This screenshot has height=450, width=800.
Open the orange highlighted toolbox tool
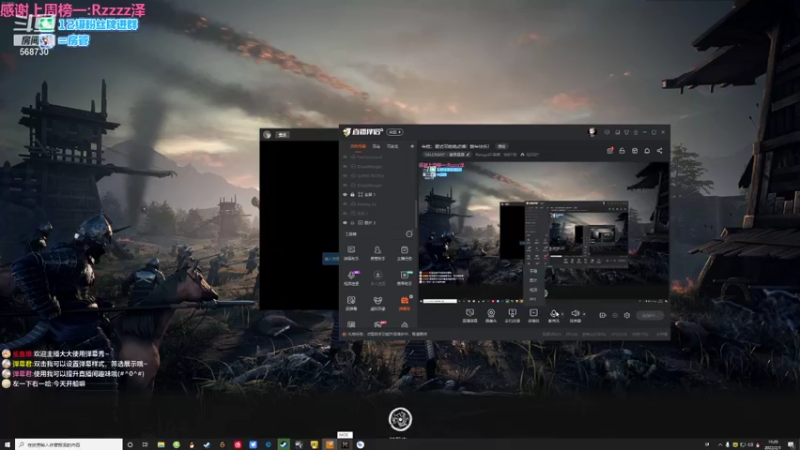pos(405,303)
